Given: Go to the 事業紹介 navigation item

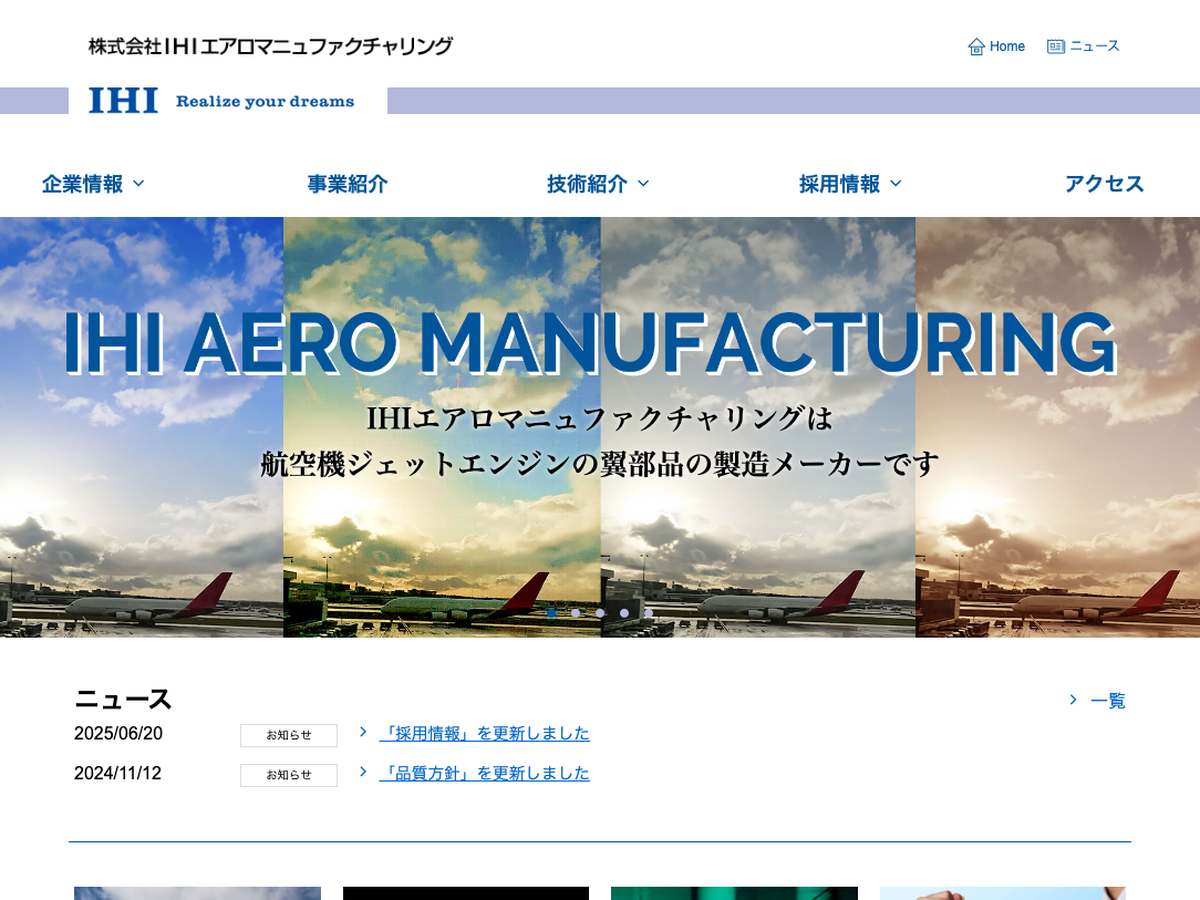Looking at the screenshot, I should tap(347, 184).
